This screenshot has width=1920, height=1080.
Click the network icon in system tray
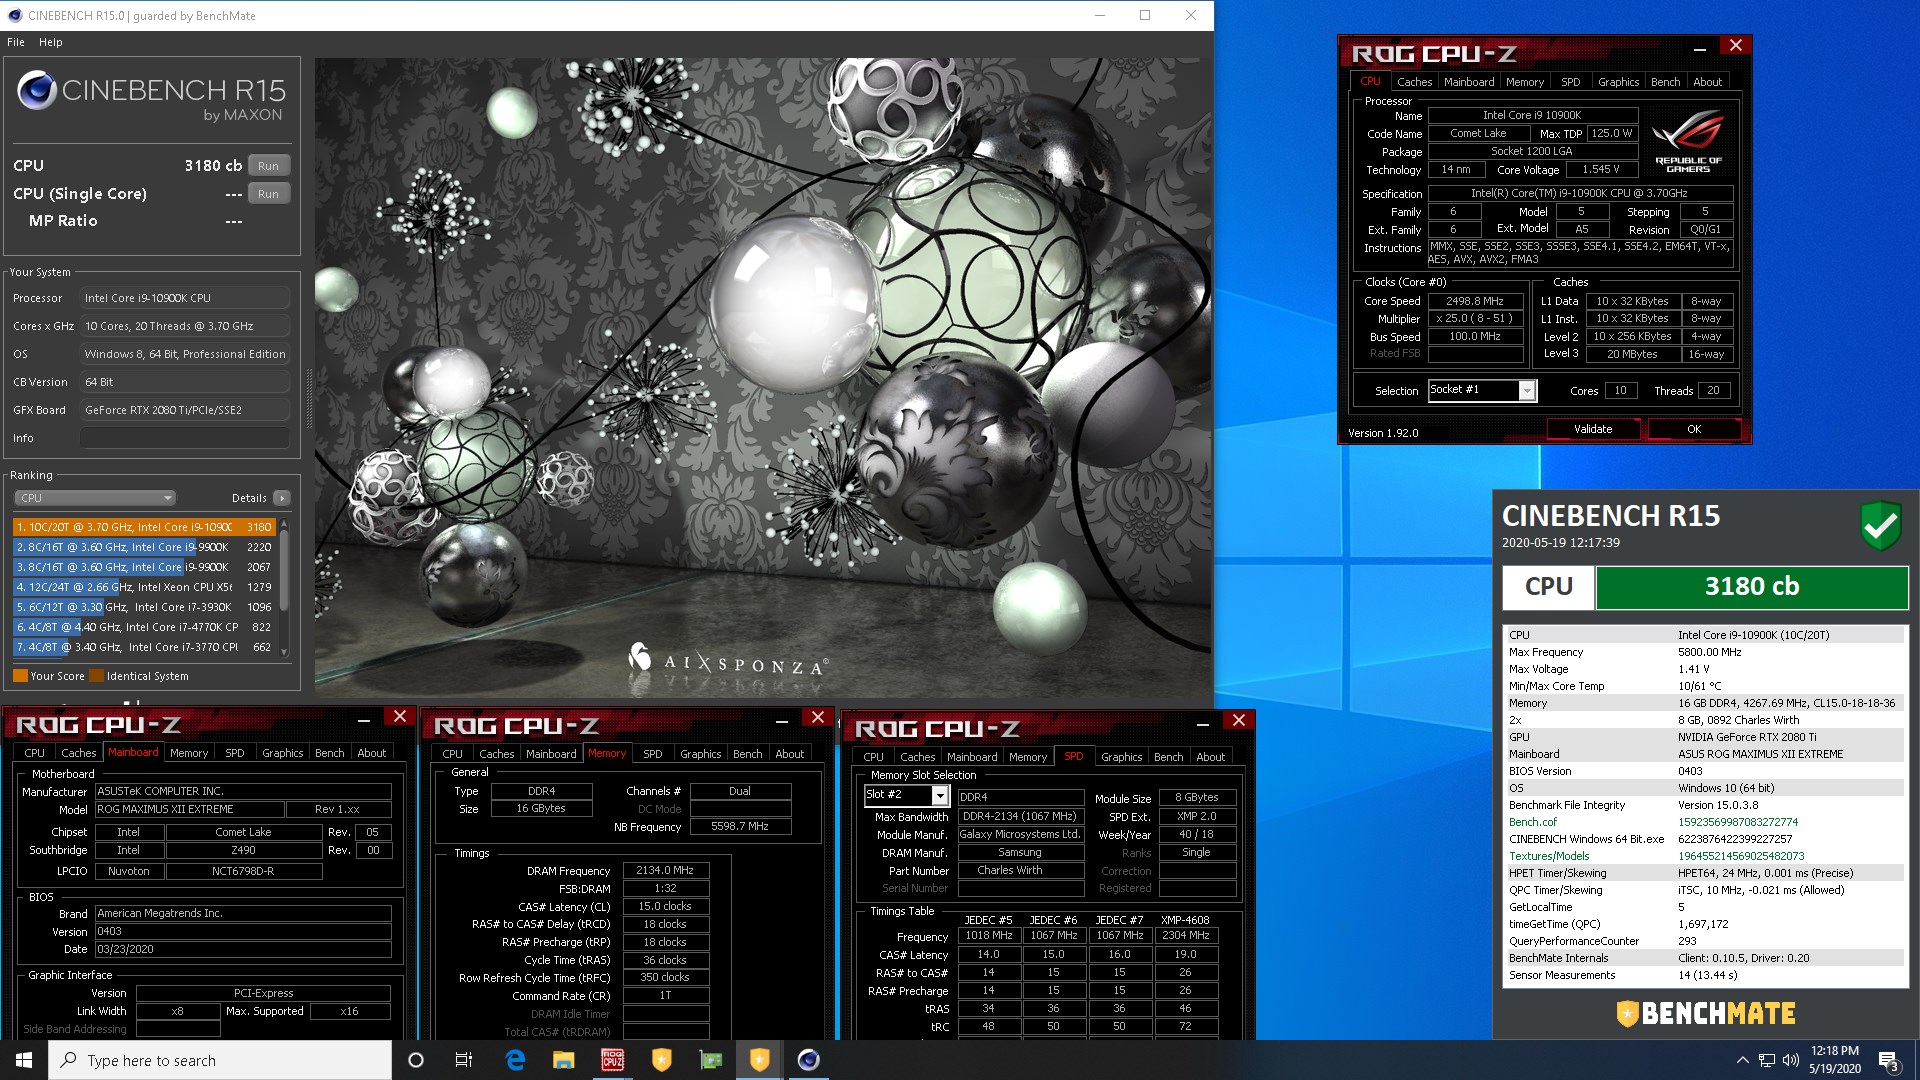click(x=1767, y=1060)
